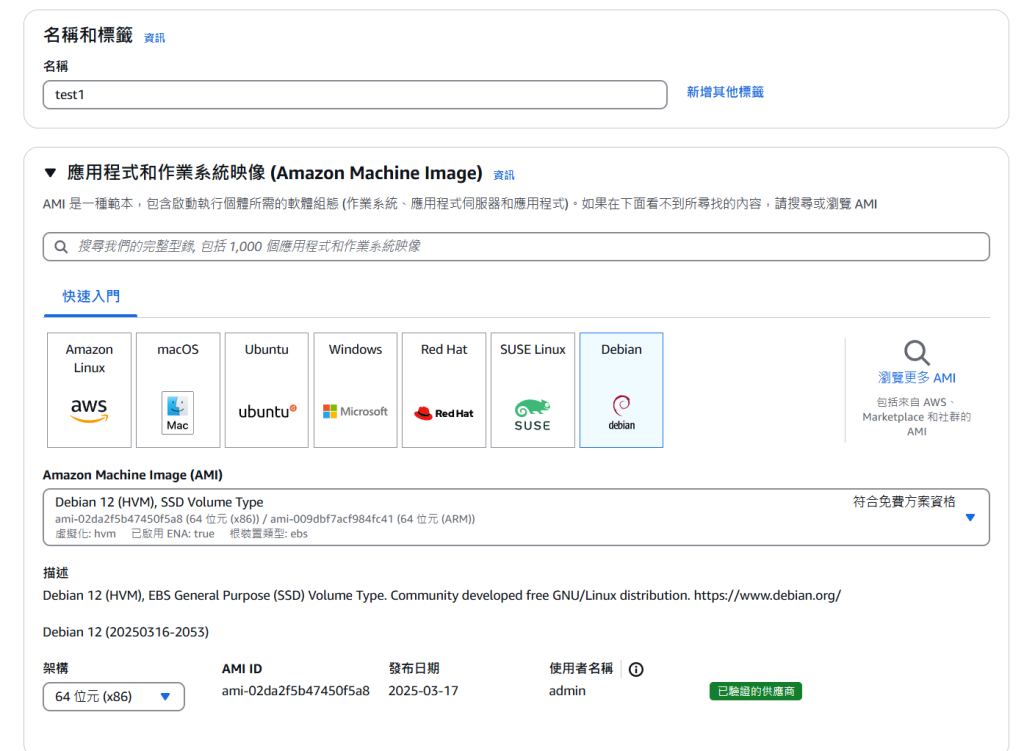
Task: Pick the Ubuntu AMI tile
Action: coord(267,390)
